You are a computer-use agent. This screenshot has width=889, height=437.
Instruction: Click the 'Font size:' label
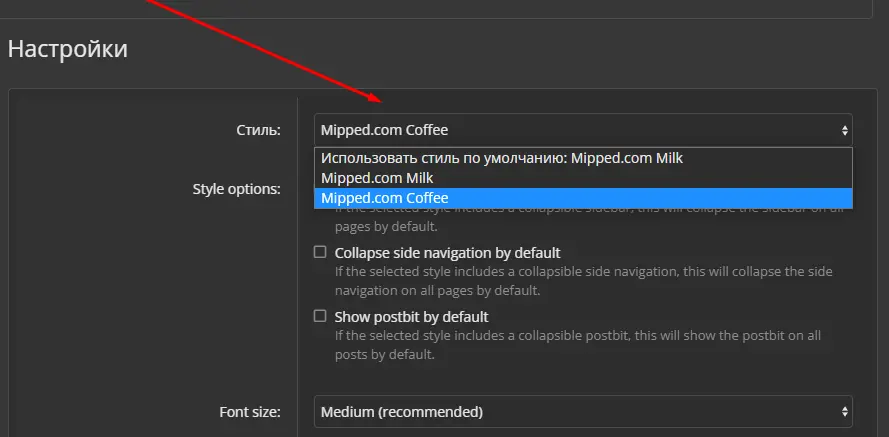coord(250,412)
